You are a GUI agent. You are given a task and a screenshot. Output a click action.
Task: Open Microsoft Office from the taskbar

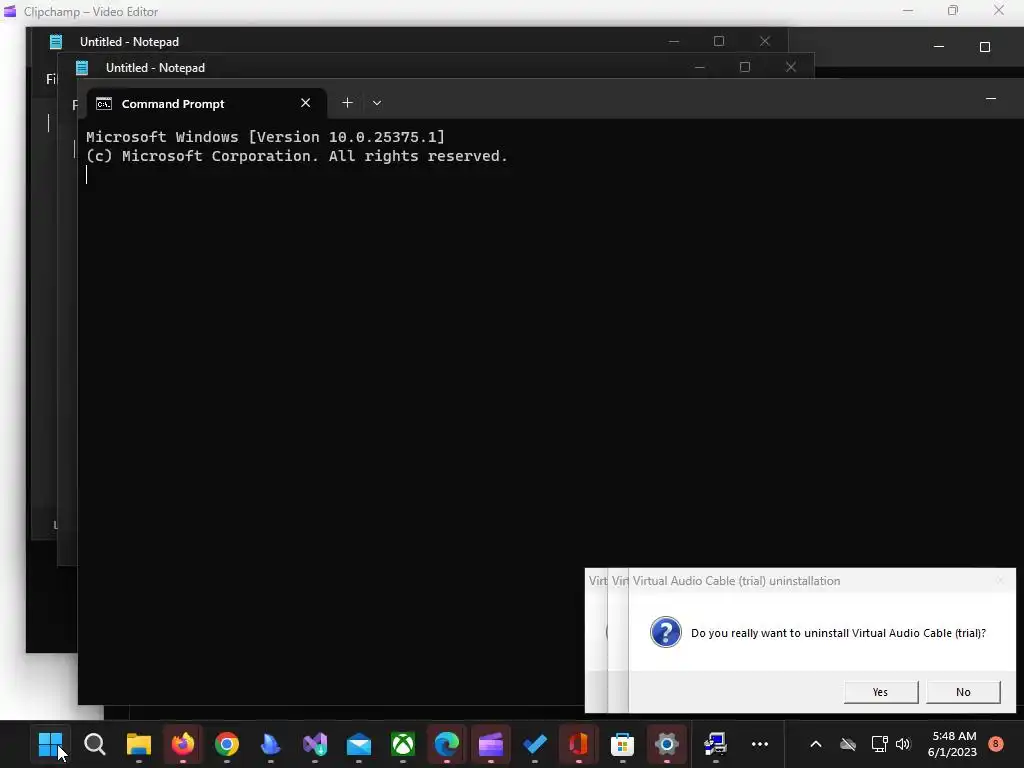[x=579, y=743]
